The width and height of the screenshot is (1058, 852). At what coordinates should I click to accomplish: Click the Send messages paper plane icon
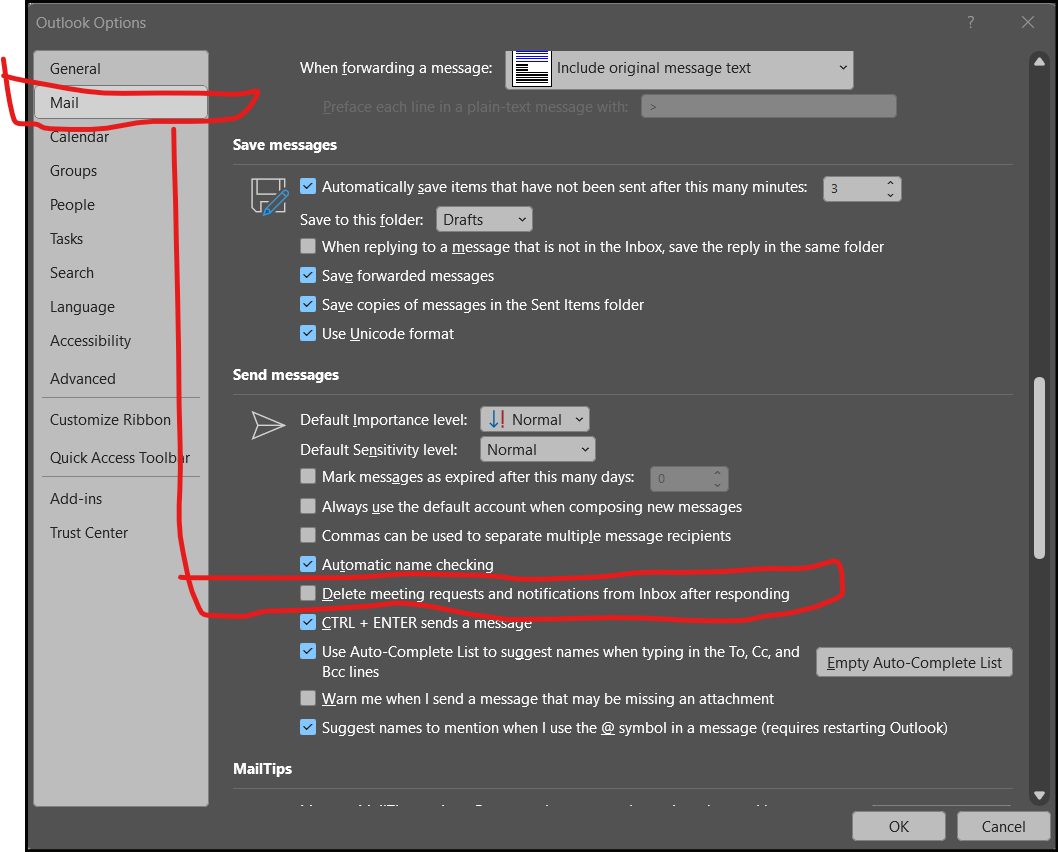(268, 425)
